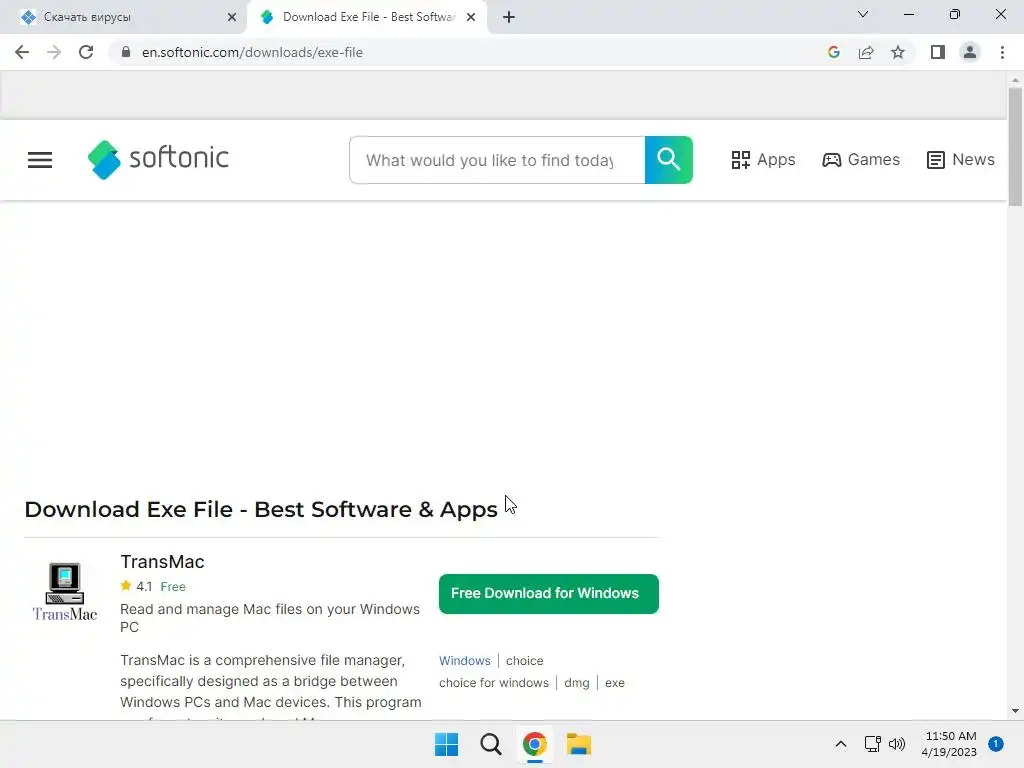Click the address bar URL
1024x768 pixels.
coord(252,52)
